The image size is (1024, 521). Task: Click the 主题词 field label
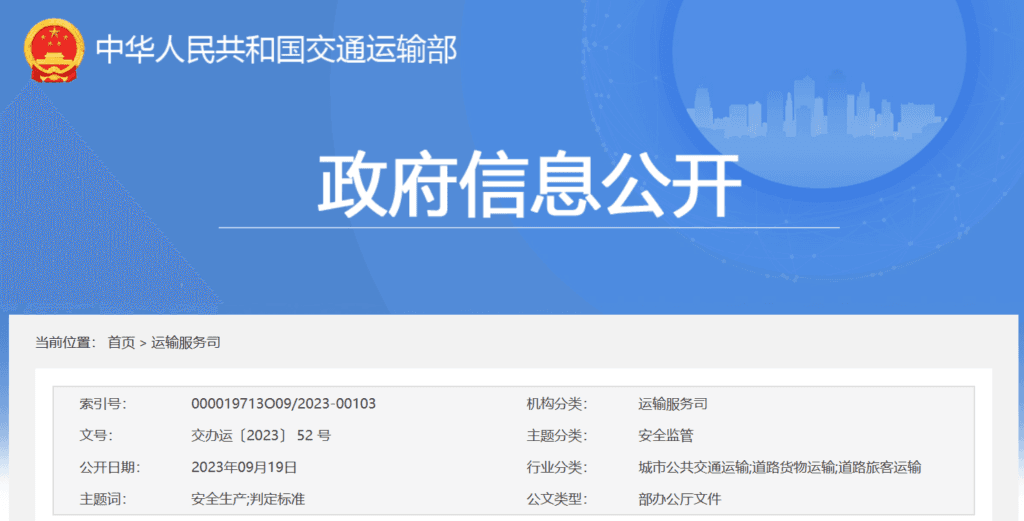pyautogui.click(x=103, y=499)
